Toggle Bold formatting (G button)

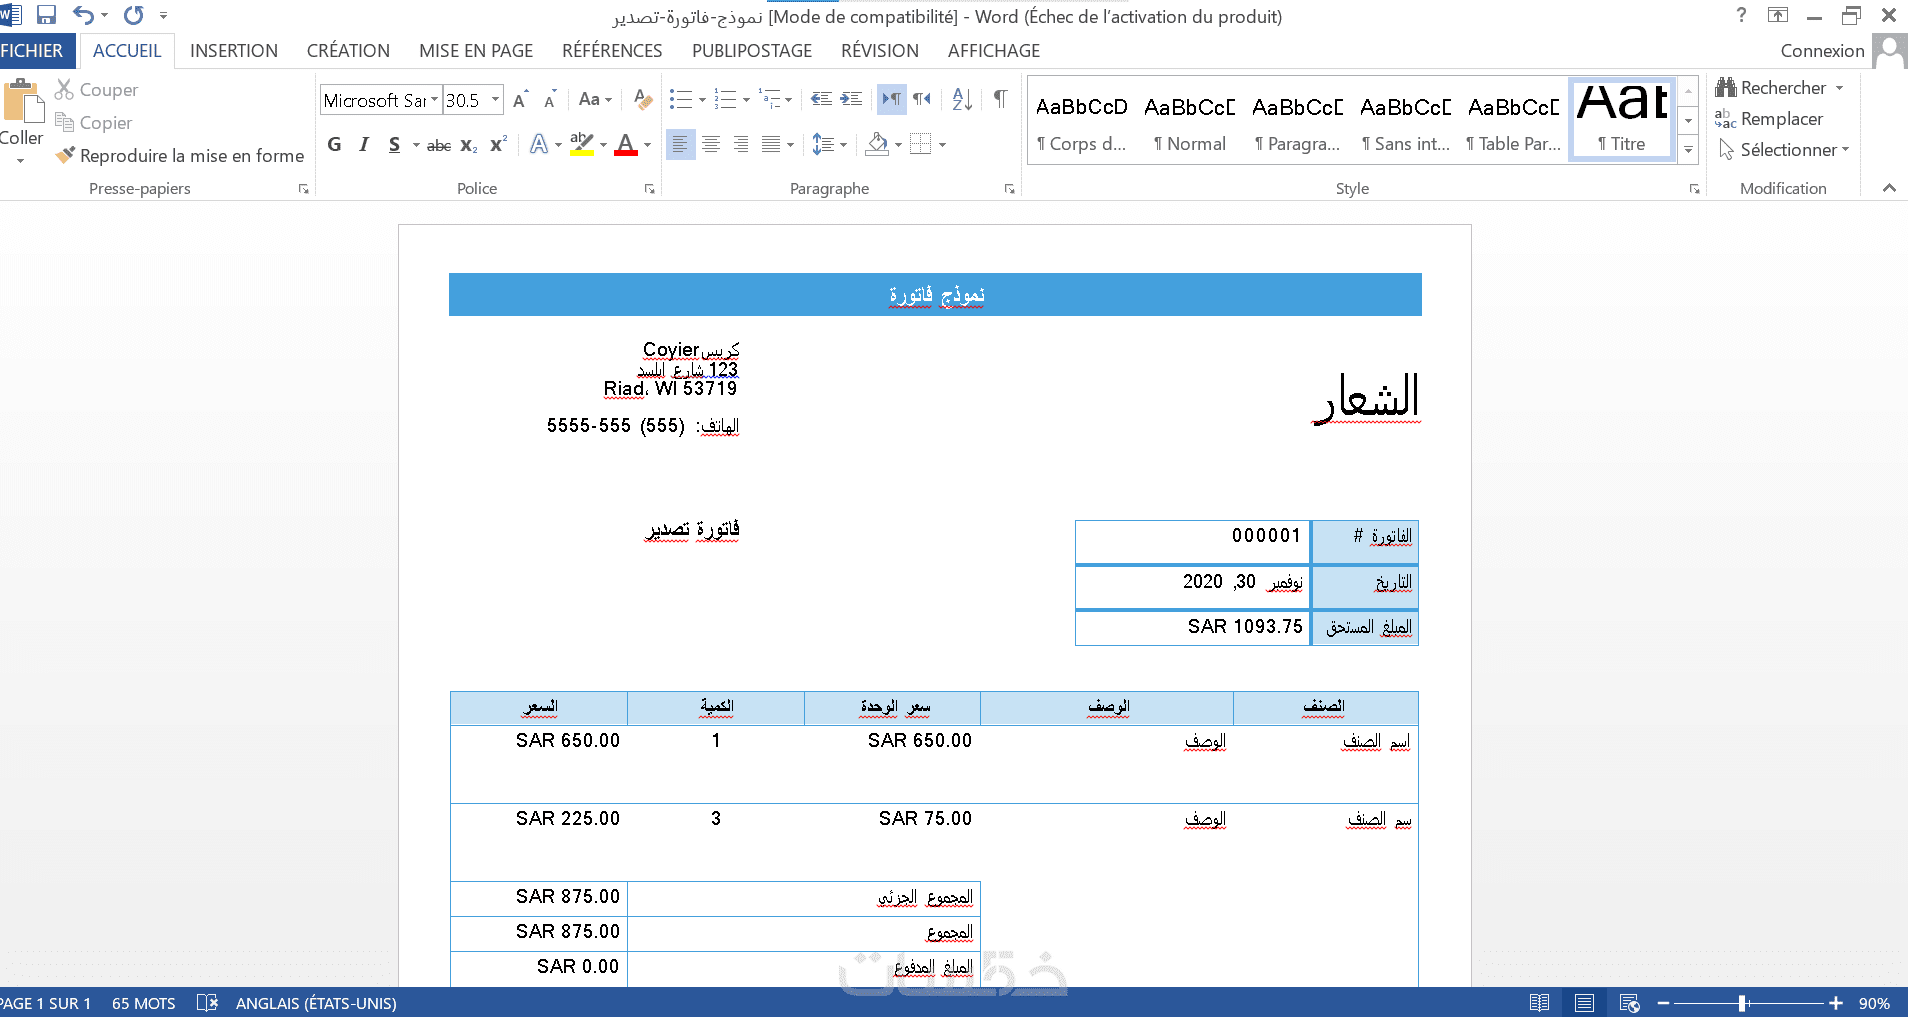[334, 144]
